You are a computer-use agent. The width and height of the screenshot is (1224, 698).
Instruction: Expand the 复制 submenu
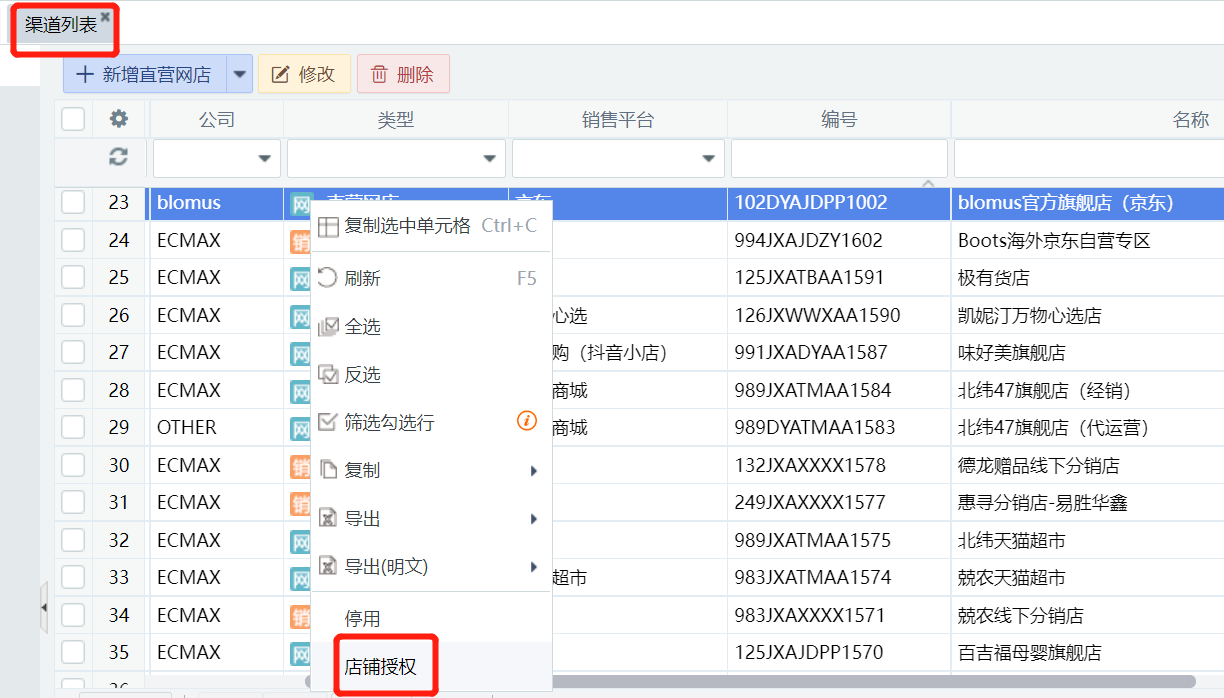click(x=431, y=470)
